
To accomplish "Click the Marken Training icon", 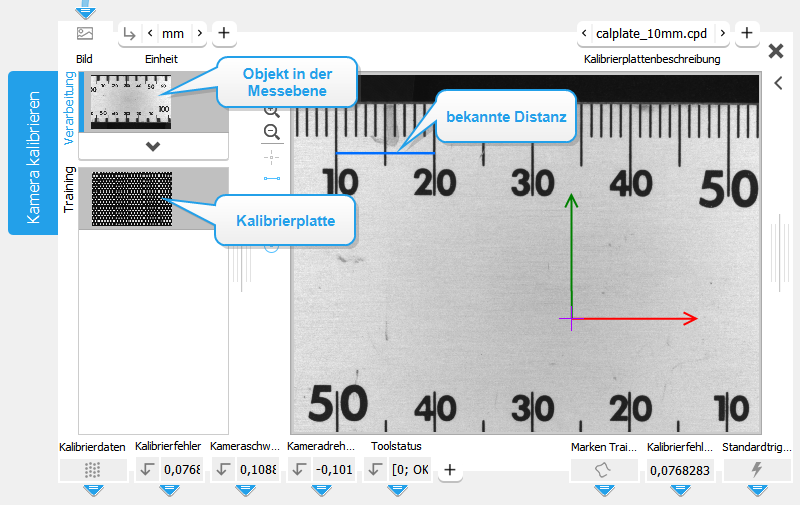I will point(603,469).
